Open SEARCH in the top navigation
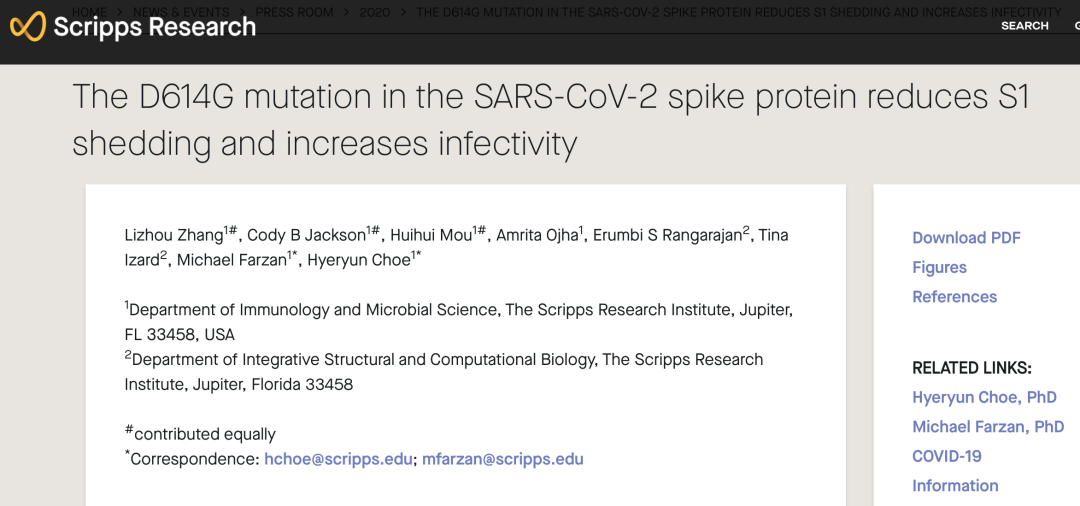Image resolution: width=1080 pixels, height=506 pixels. [1024, 26]
